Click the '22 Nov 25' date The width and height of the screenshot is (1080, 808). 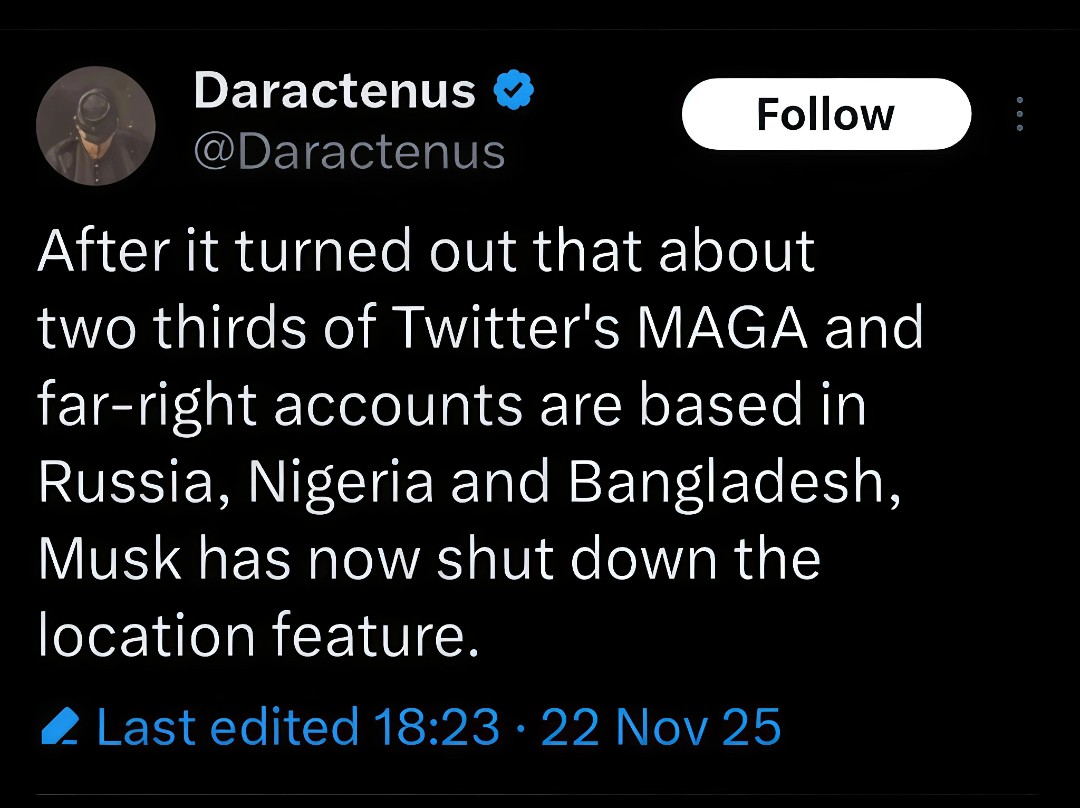pyautogui.click(x=661, y=727)
